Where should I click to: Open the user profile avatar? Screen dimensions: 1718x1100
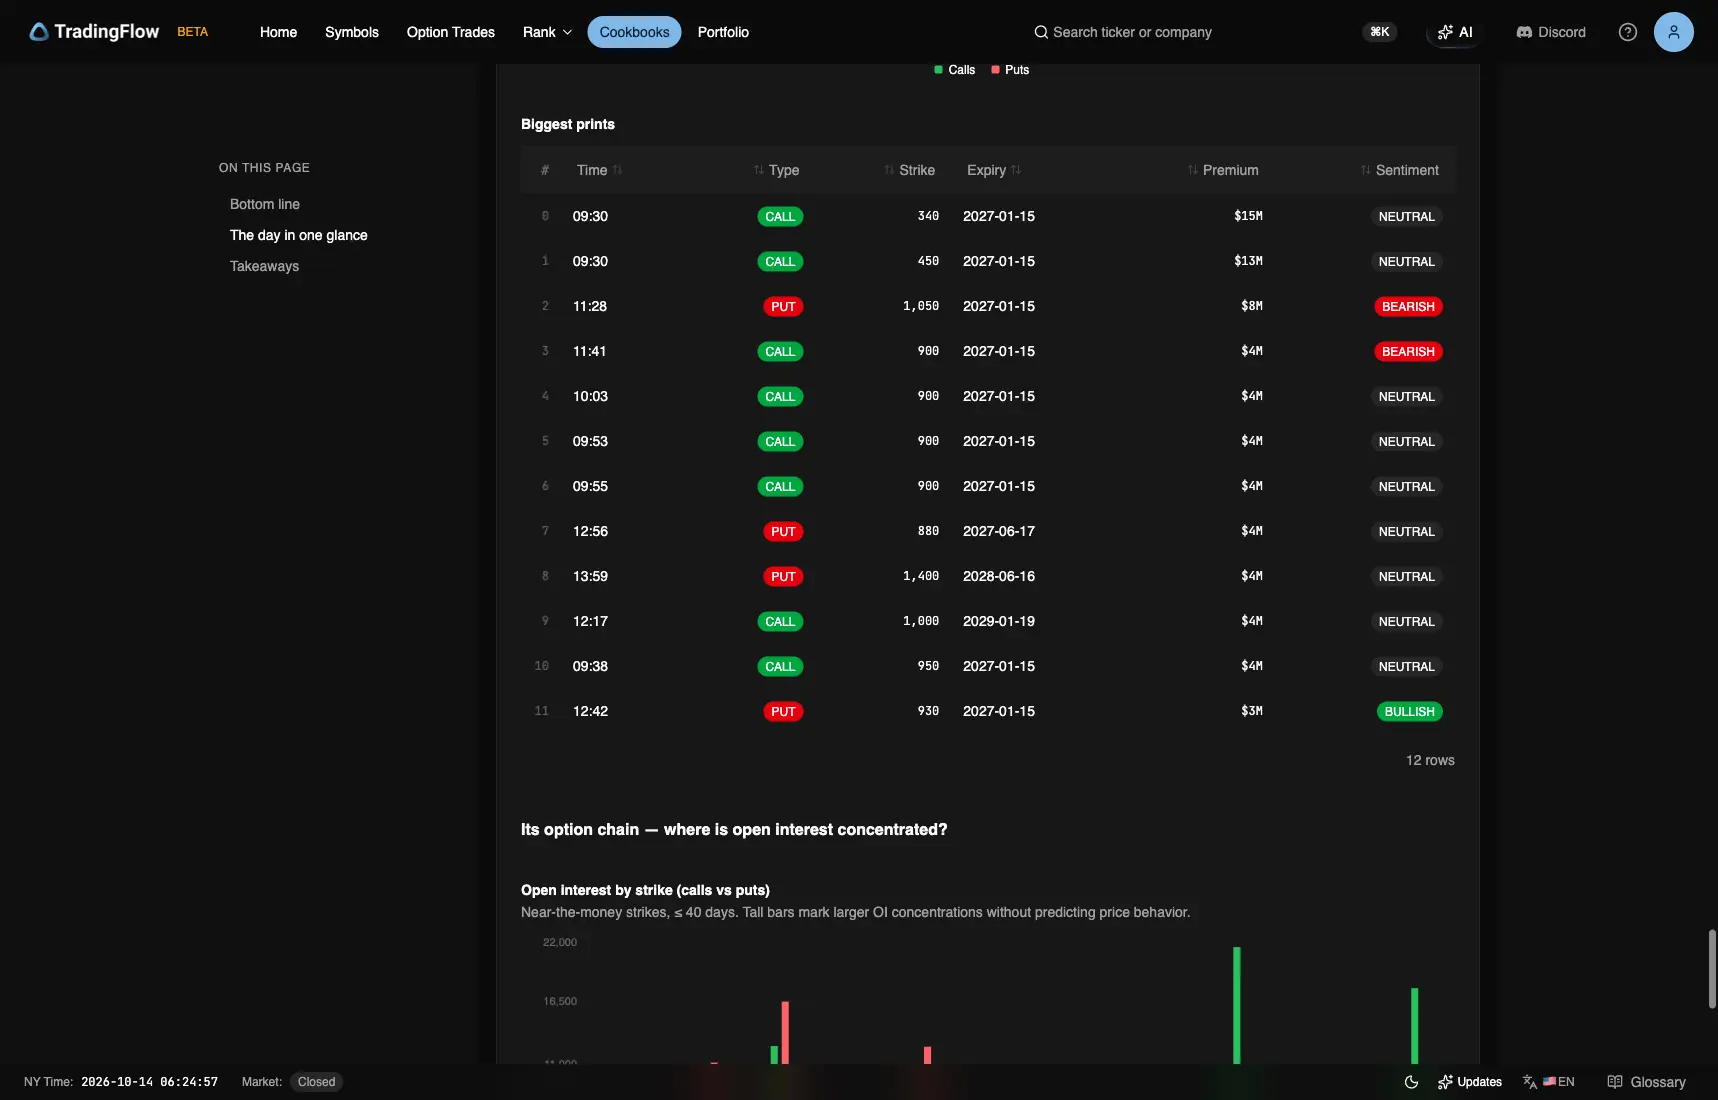1674,32
